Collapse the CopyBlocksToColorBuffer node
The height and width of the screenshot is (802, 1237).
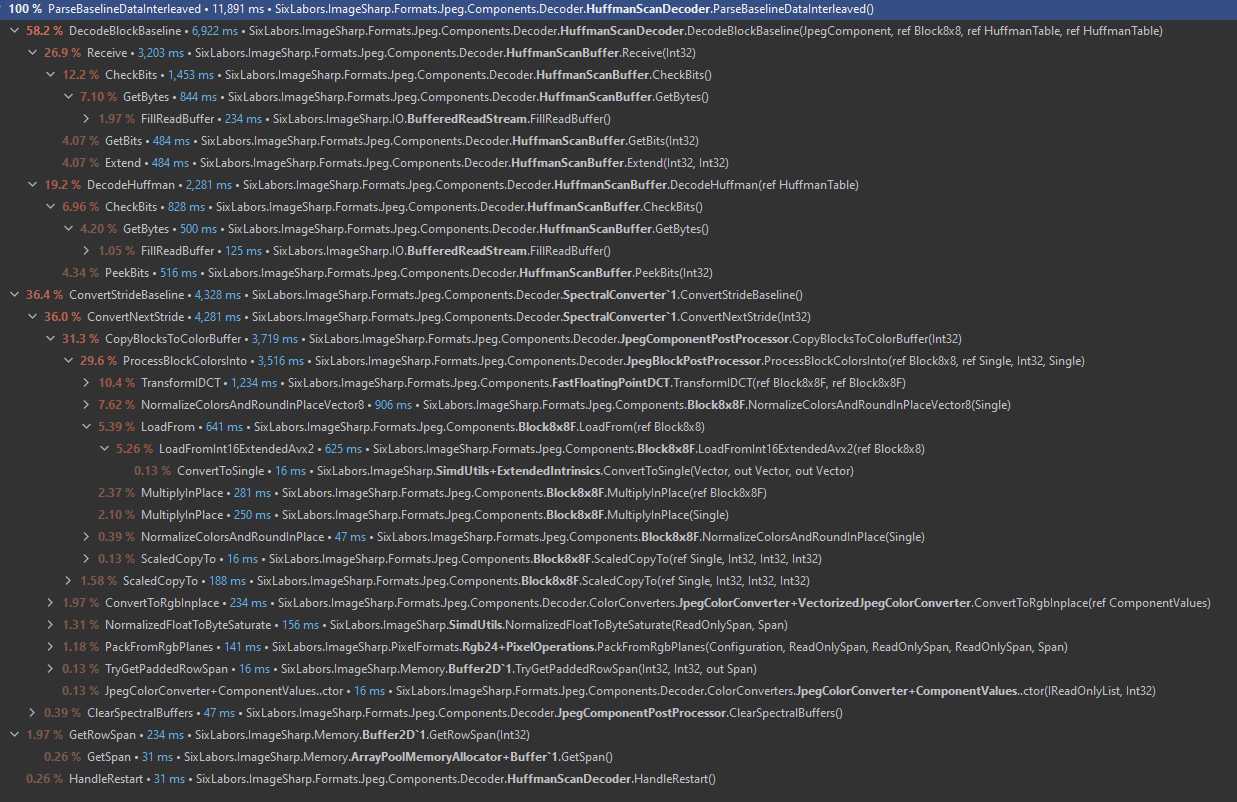50,339
